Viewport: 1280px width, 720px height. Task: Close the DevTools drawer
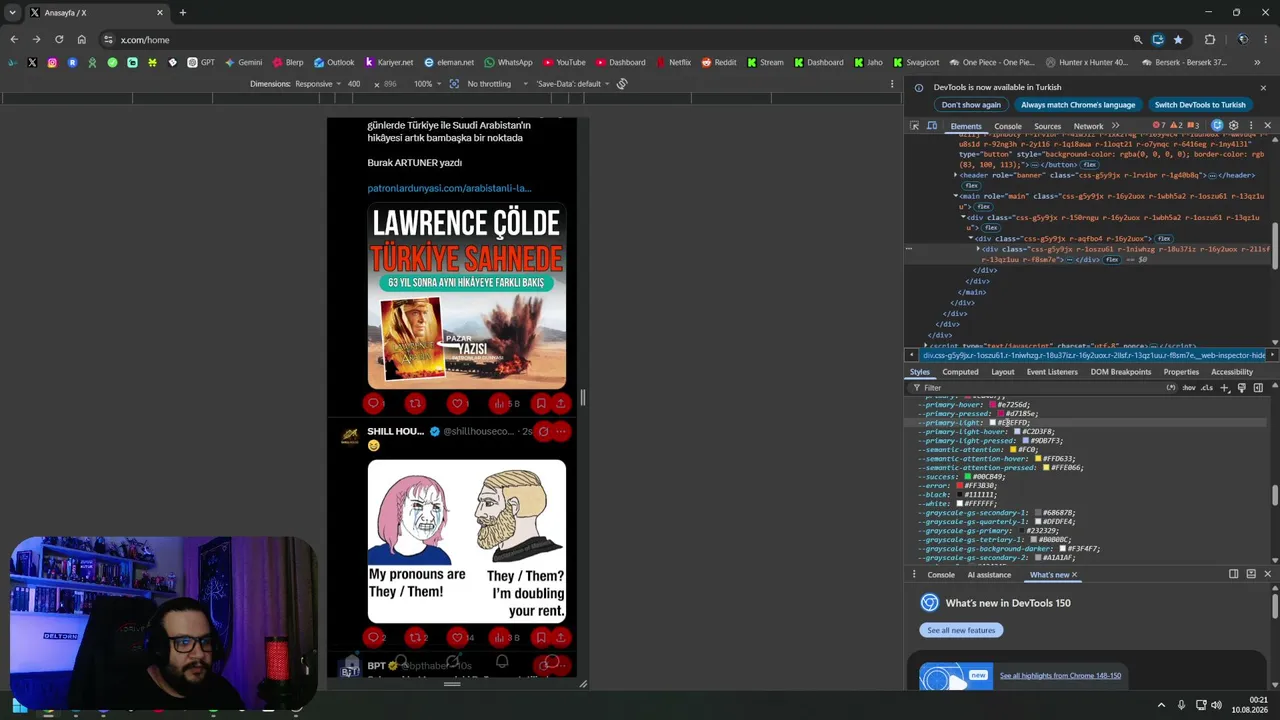tap(1267, 574)
